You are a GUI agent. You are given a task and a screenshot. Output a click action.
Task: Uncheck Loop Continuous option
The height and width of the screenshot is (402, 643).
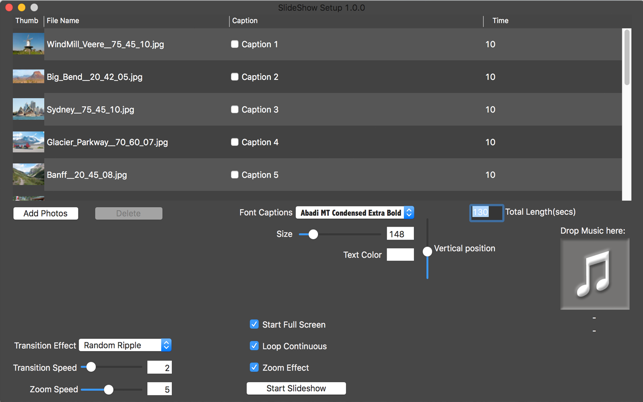pos(254,345)
